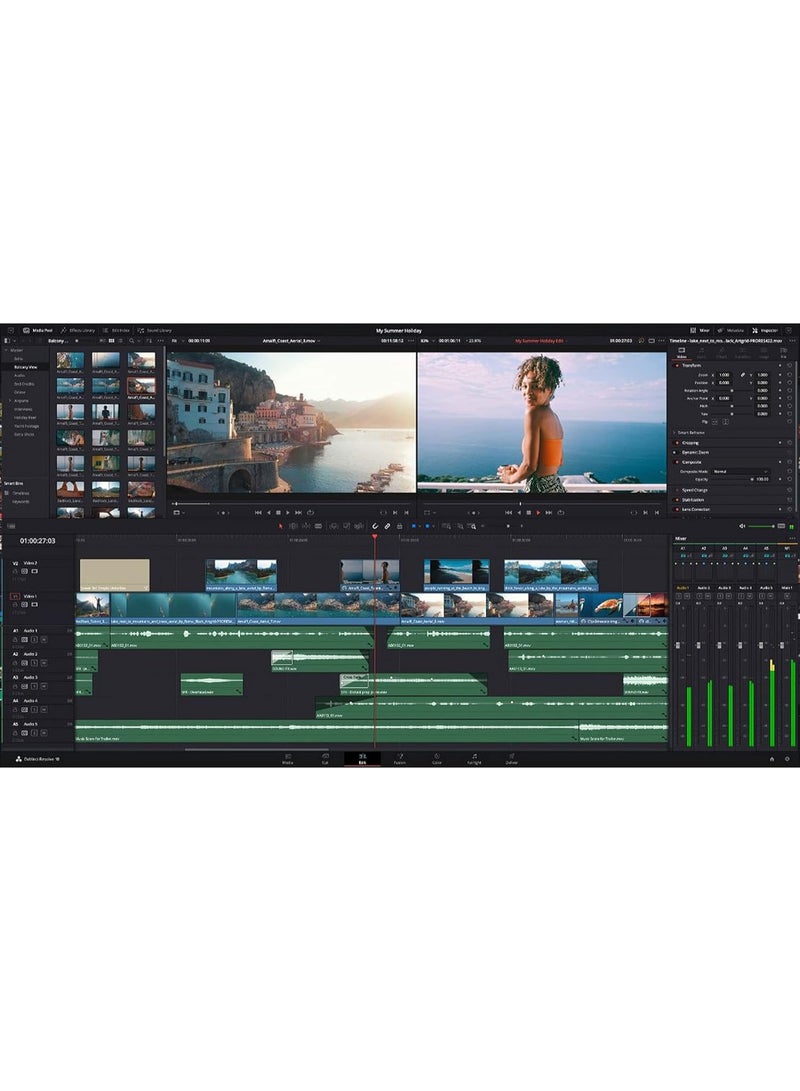The image size is (800, 1091).
Task: Toggle timeline snapping magnet
Action: tap(375, 526)
